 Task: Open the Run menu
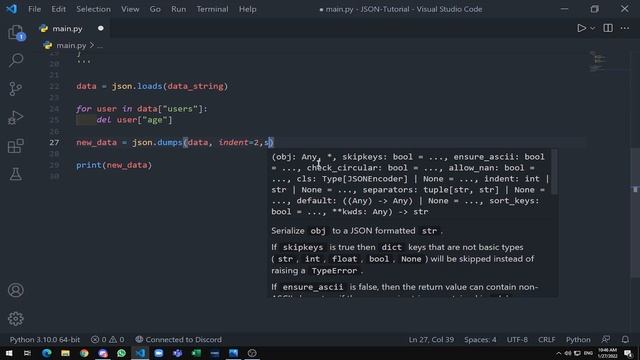pos(178,9)
